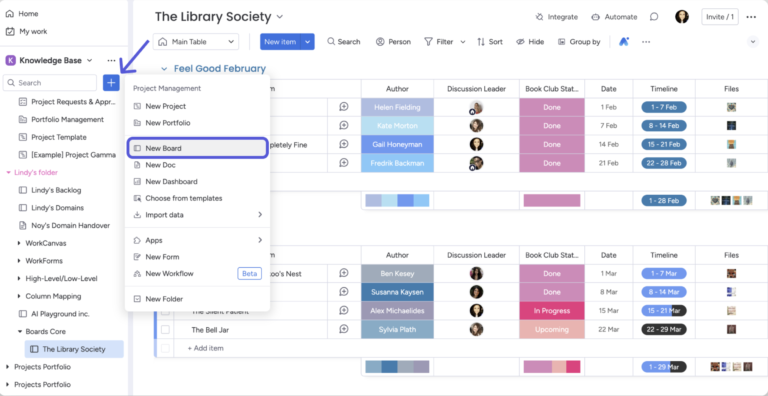The width and height of the screenshot is (768, 396).
Task: Open Noy's Domain Handover doc
Action: pos(64,225)
